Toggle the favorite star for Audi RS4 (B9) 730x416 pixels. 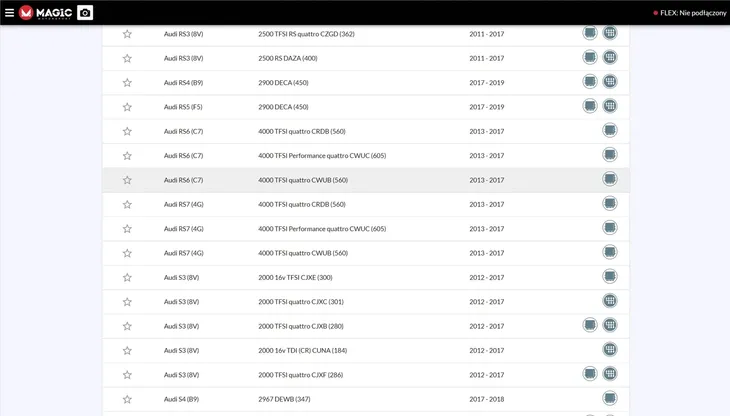point(127,82)
